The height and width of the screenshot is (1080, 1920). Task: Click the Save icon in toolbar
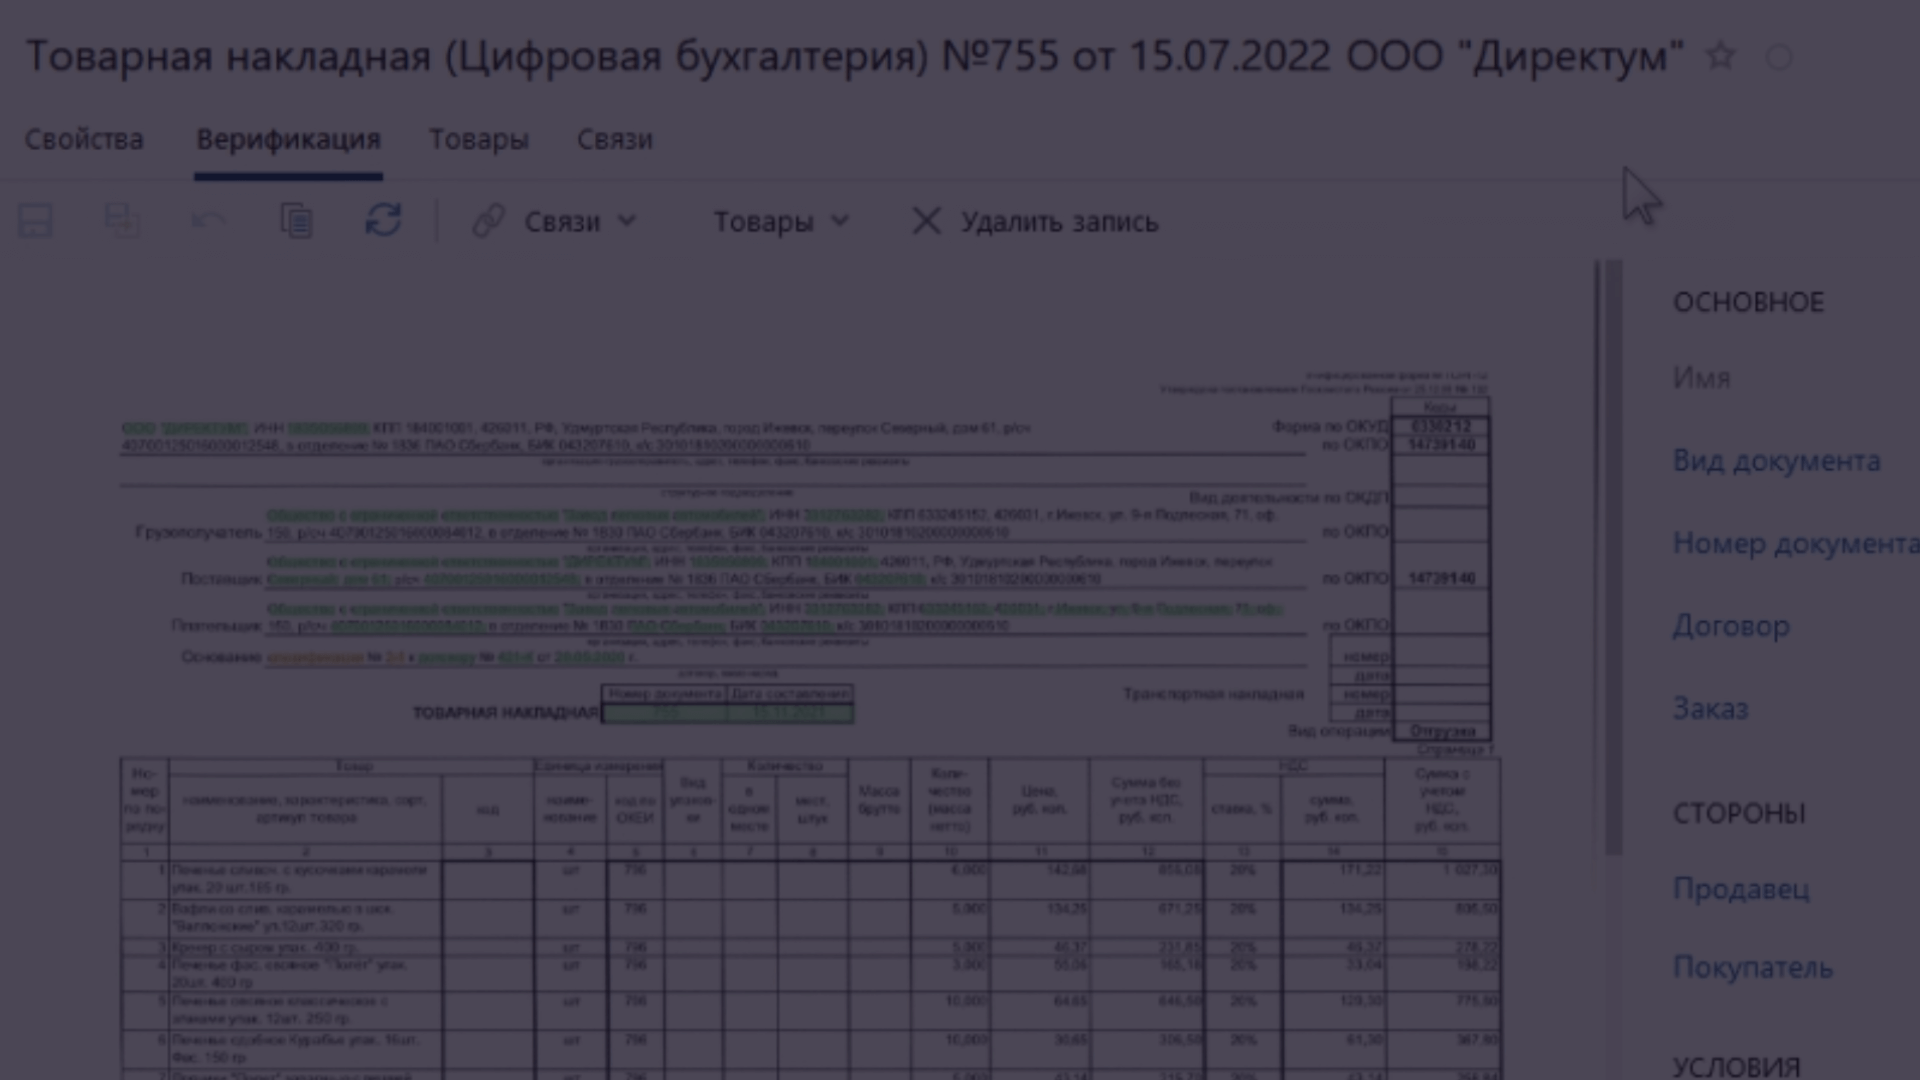coord(35,221)
